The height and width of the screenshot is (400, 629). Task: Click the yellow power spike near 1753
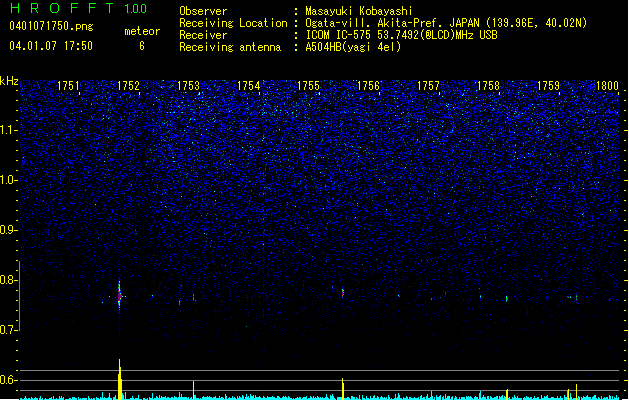click(193, 390)
